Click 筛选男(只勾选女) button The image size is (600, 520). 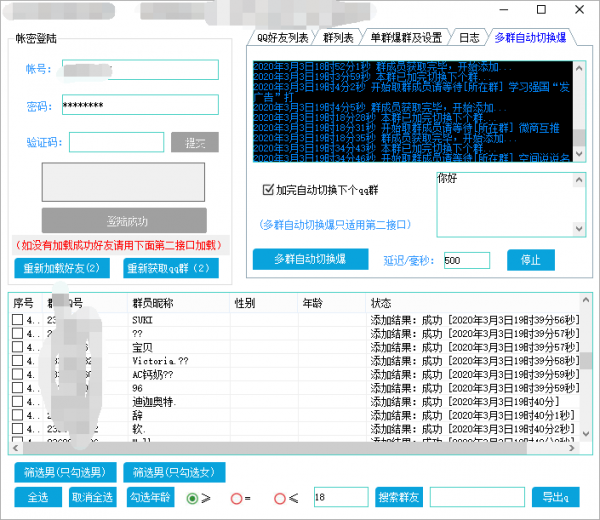point(174,473)
